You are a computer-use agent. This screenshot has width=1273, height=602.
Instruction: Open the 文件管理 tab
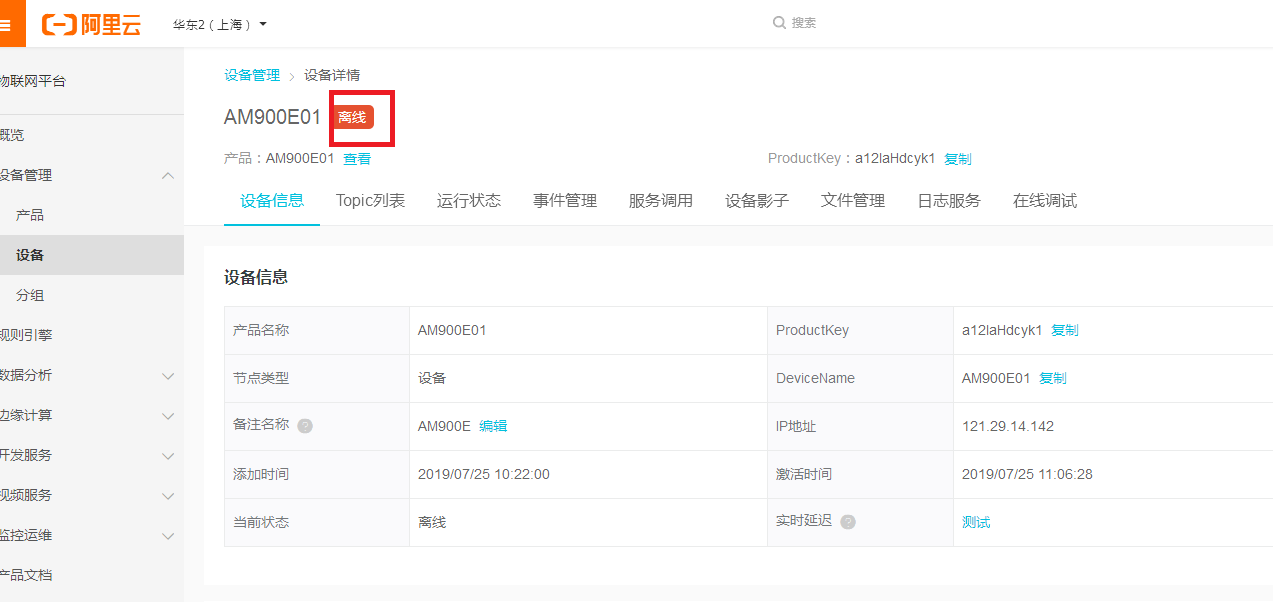pyautogui.click(x=853, y=201)
